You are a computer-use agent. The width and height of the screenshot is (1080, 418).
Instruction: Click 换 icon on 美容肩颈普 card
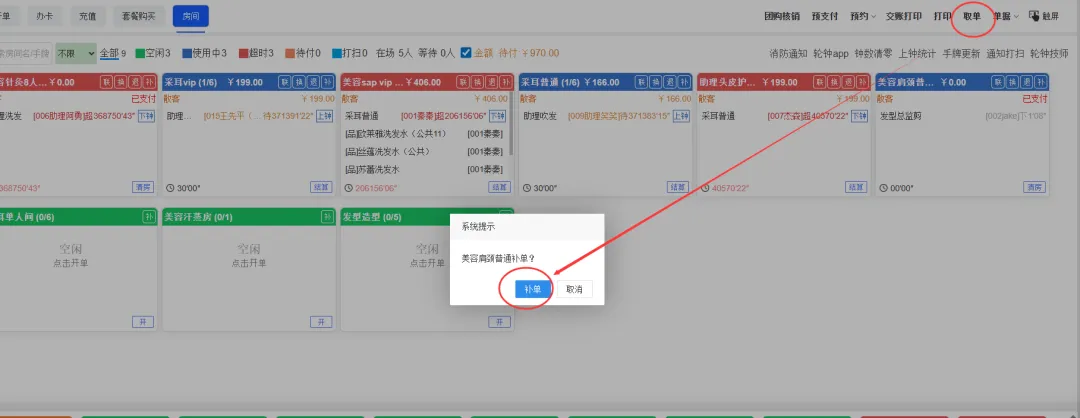(x=1012, y=82)
